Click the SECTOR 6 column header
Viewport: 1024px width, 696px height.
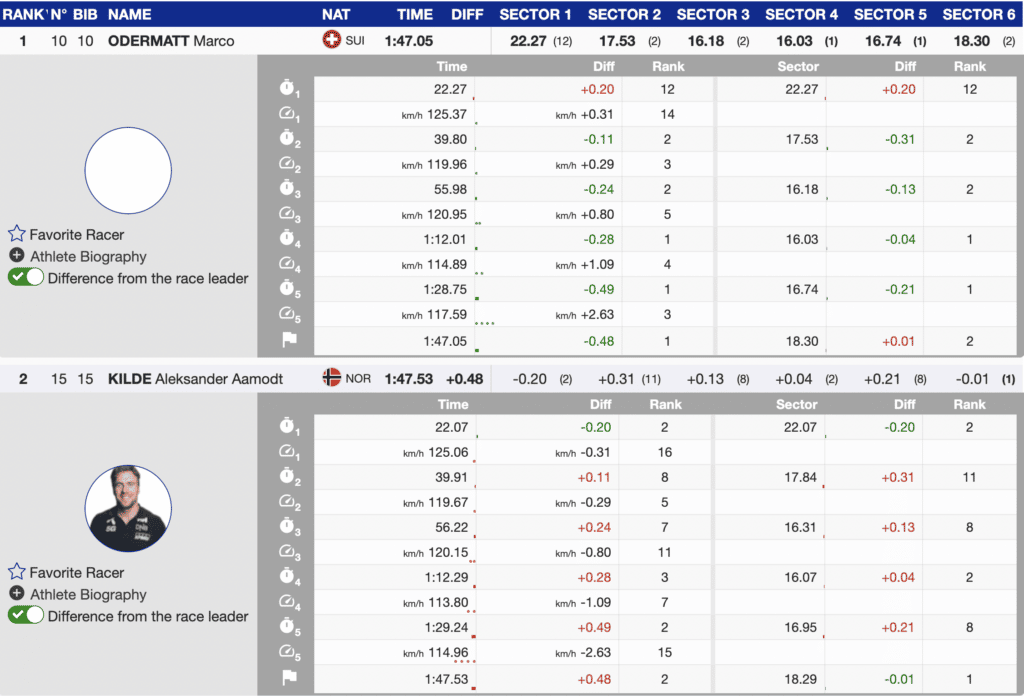[978, 14]
